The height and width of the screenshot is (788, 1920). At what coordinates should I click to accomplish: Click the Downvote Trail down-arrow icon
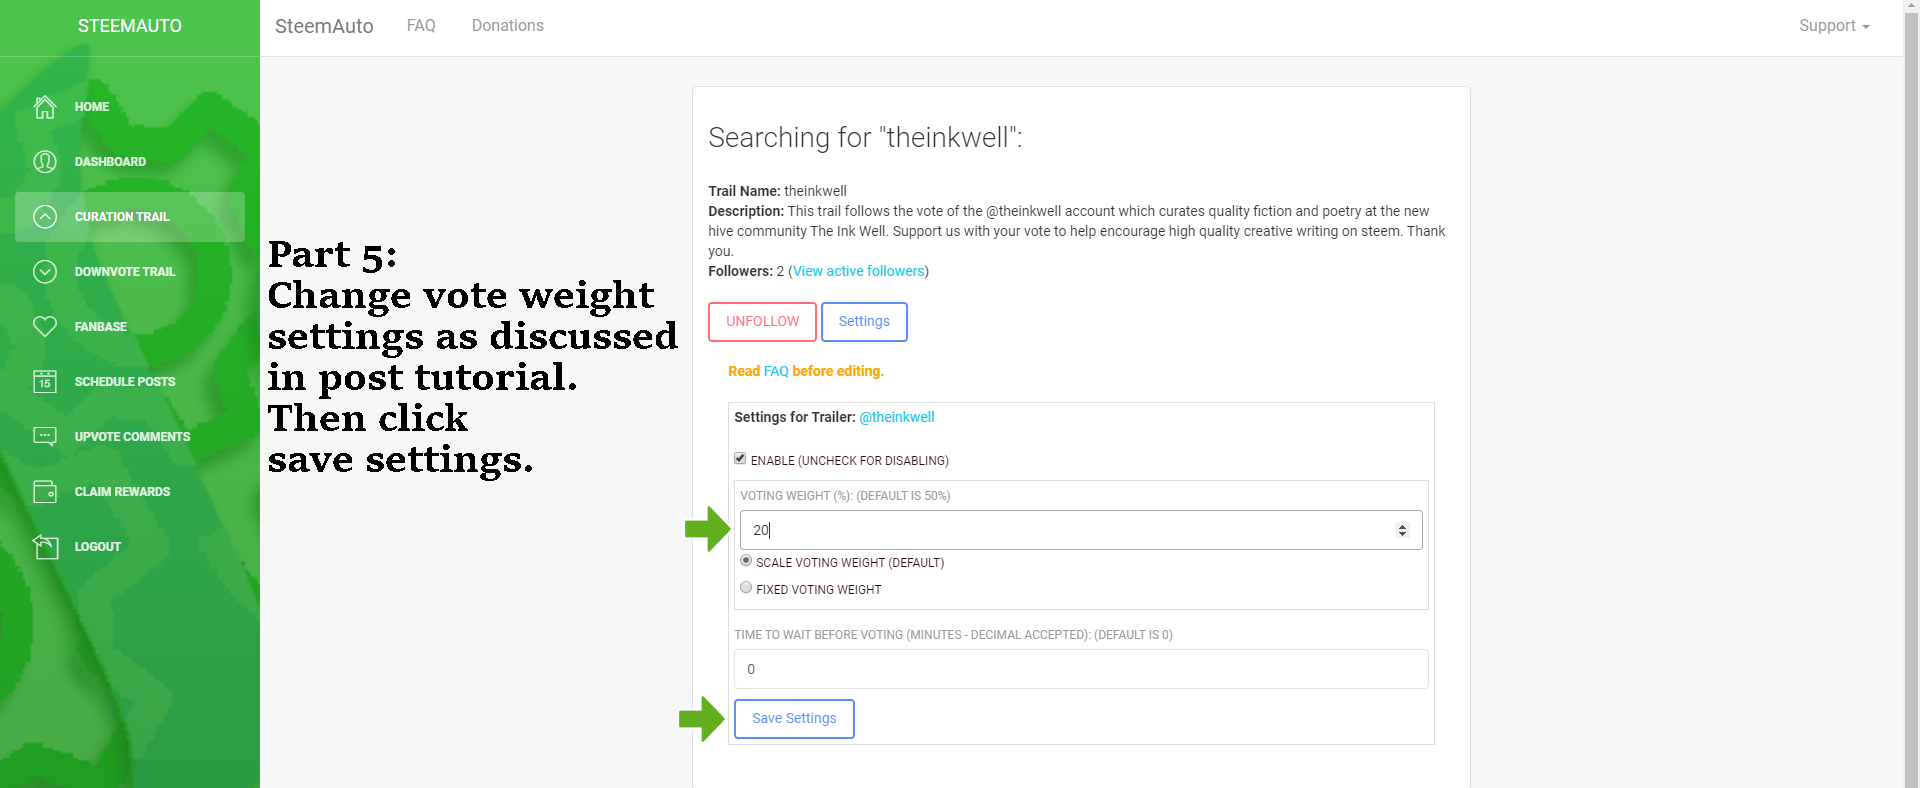pos(45,272)
